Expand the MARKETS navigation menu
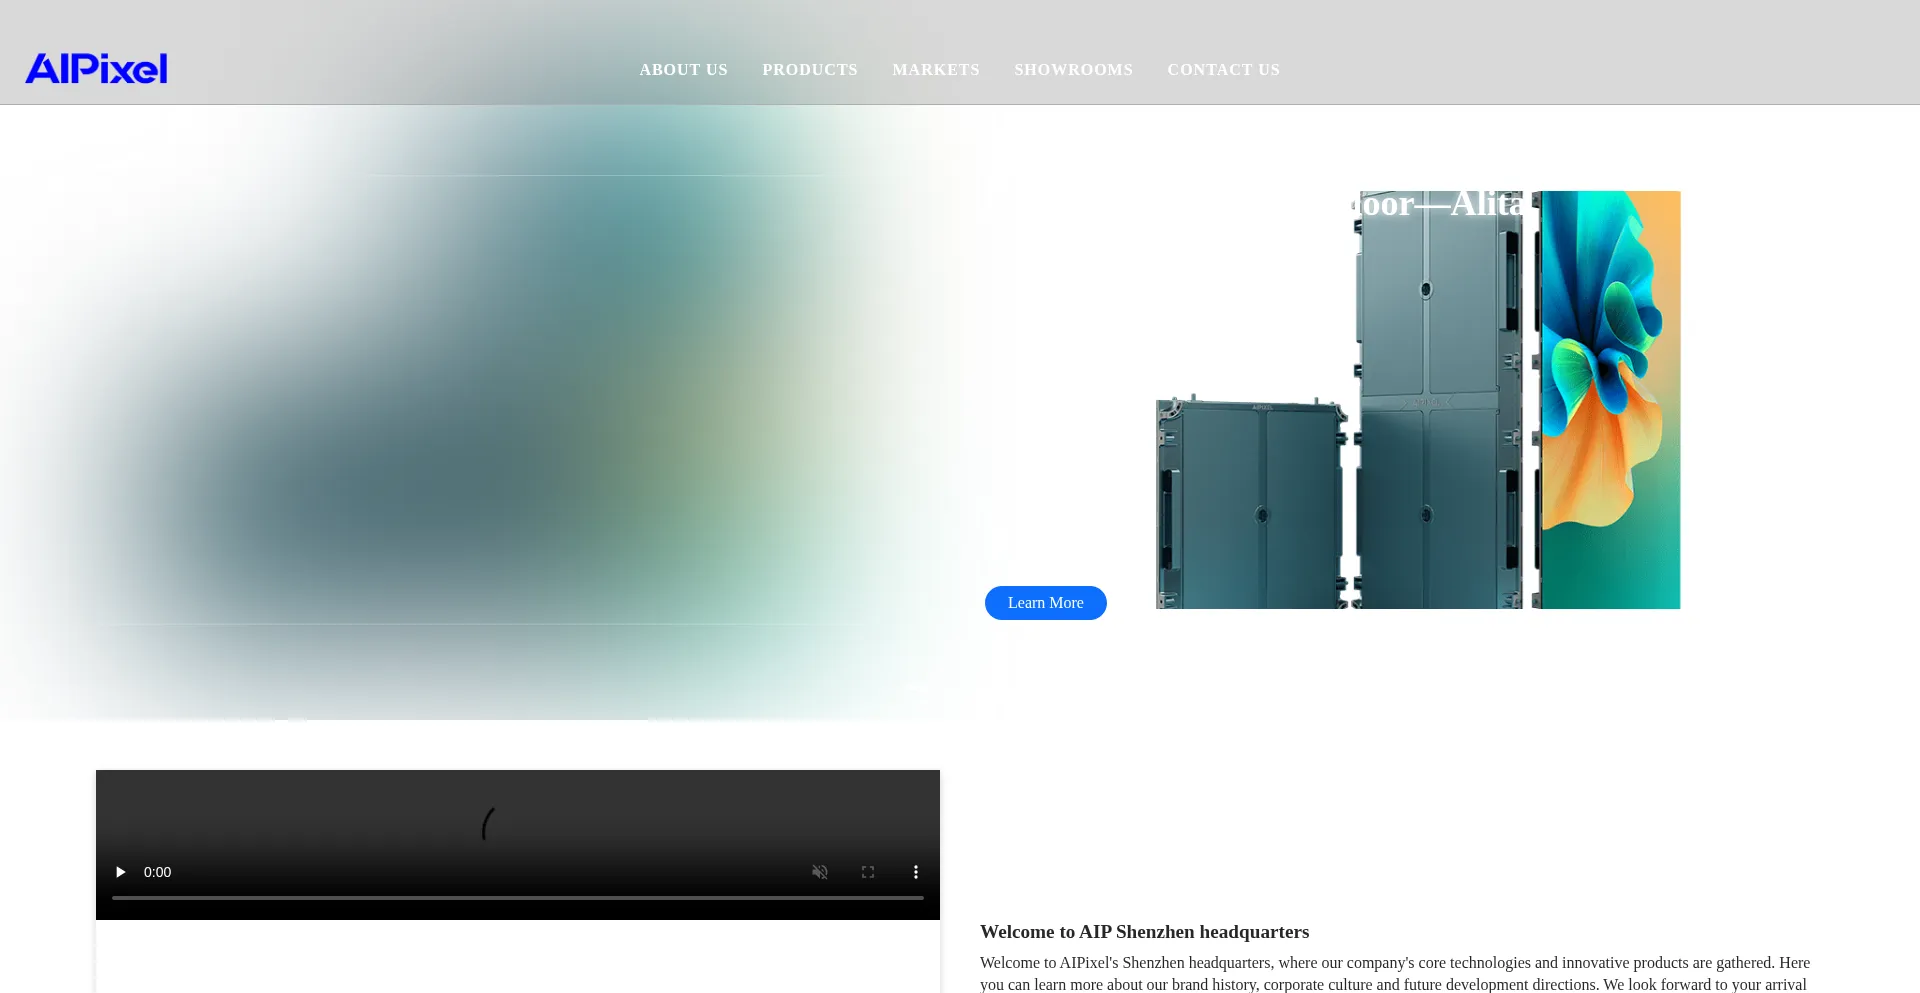 (935, 69)
